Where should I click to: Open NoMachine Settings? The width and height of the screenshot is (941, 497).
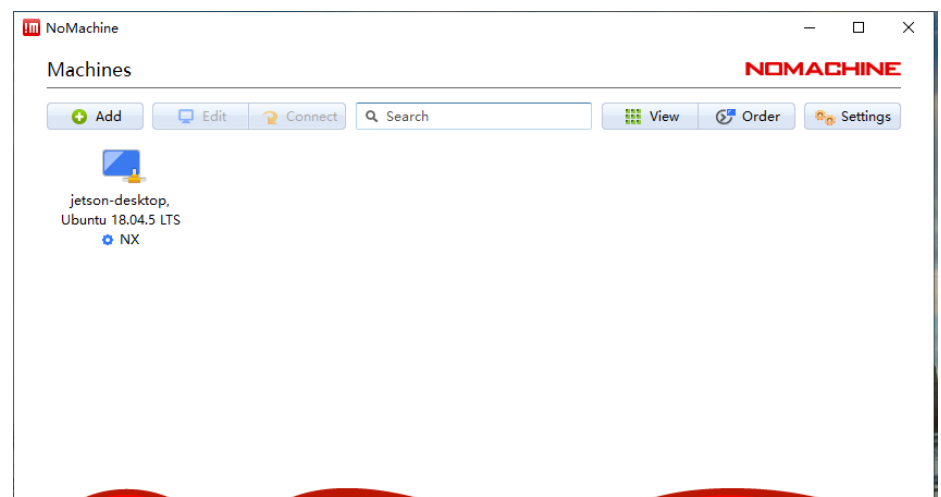(x=852, y=116)
